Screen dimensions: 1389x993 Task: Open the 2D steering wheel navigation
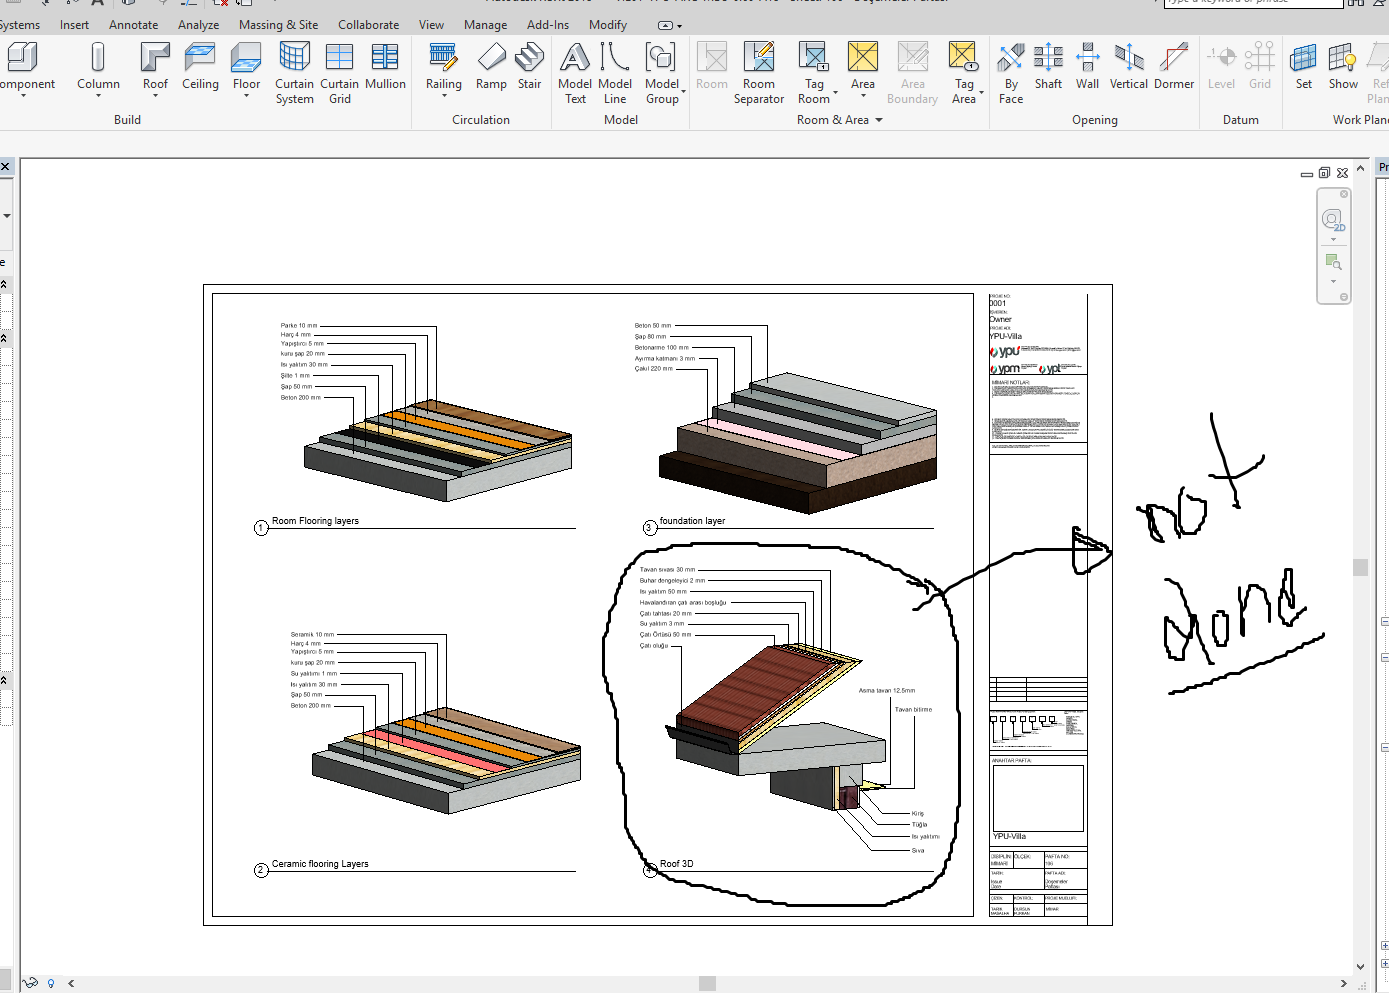pos(1332,220)
